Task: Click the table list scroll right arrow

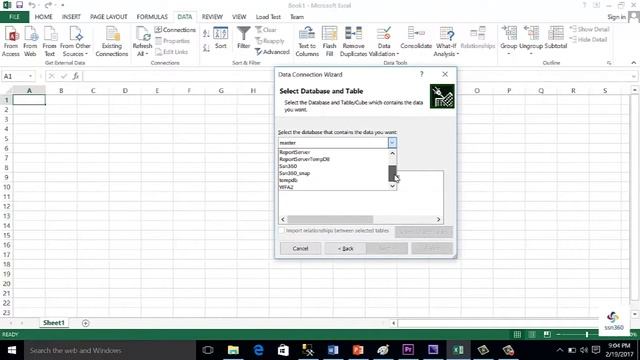Action: tap(438, 219)
